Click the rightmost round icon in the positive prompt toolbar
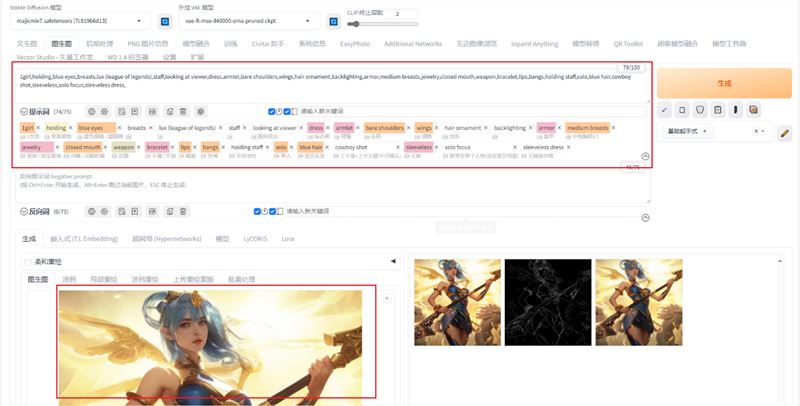The image size is (800, 406). pyautogui.click(x=201, y=111)
